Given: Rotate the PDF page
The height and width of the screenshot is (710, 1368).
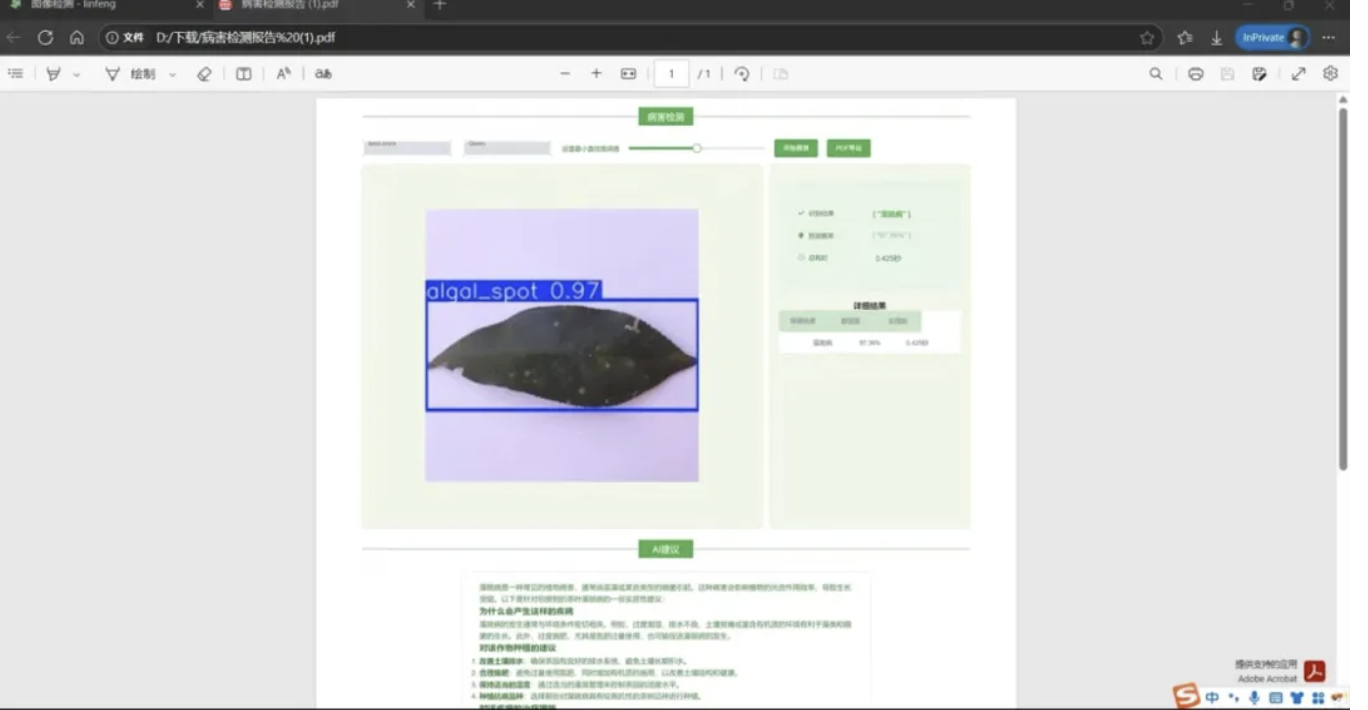Looking at the screenshot, I should [x=741, y=74].
